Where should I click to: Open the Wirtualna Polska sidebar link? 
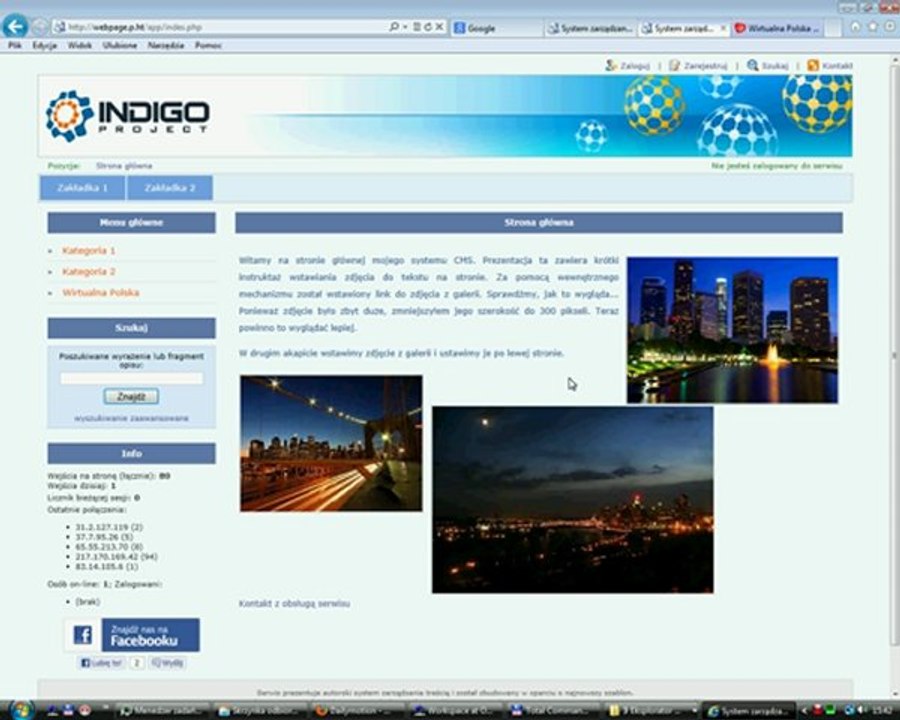click(101, 293)
